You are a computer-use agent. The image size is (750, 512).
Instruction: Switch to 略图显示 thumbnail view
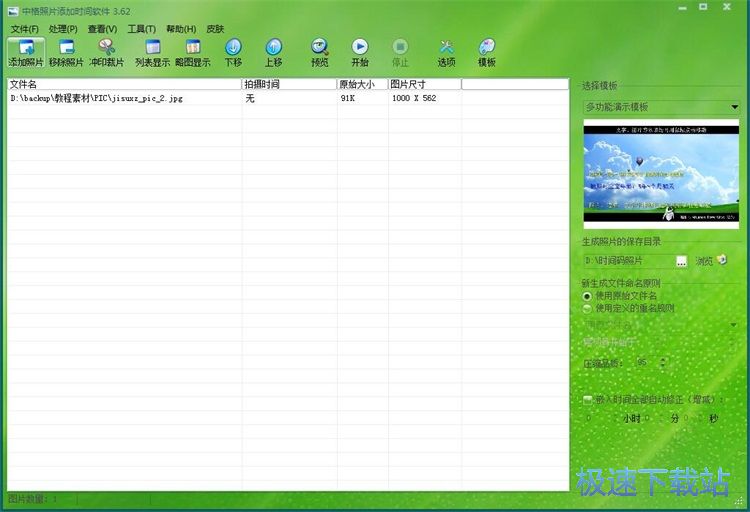(x=193, y=52)
